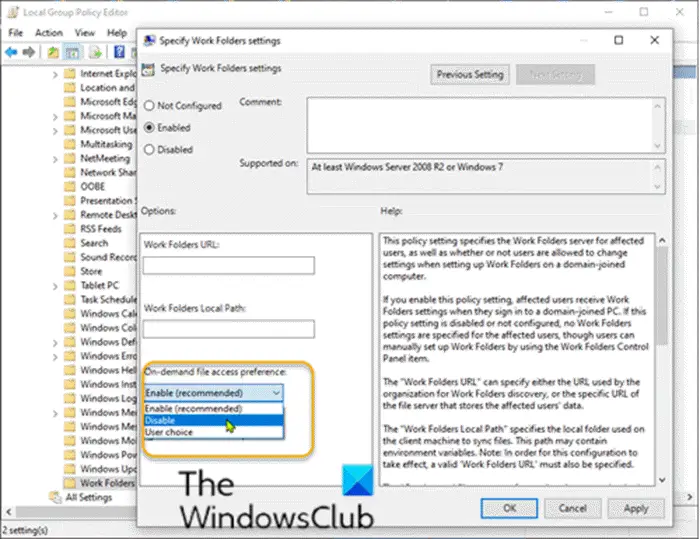
Task: Select the Disabled radio button
Action: point(149,150)
